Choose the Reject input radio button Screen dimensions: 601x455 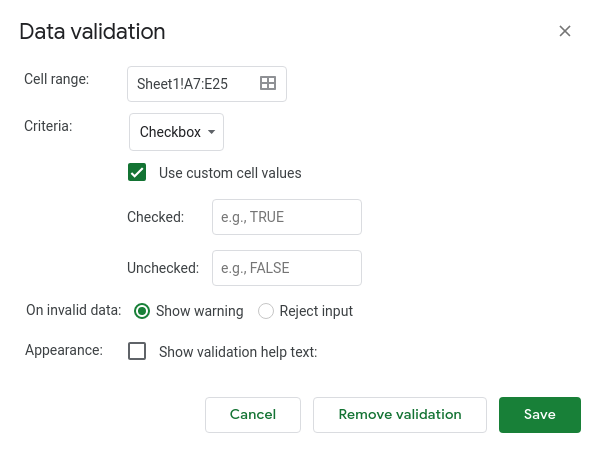click(x=266, y=311)
